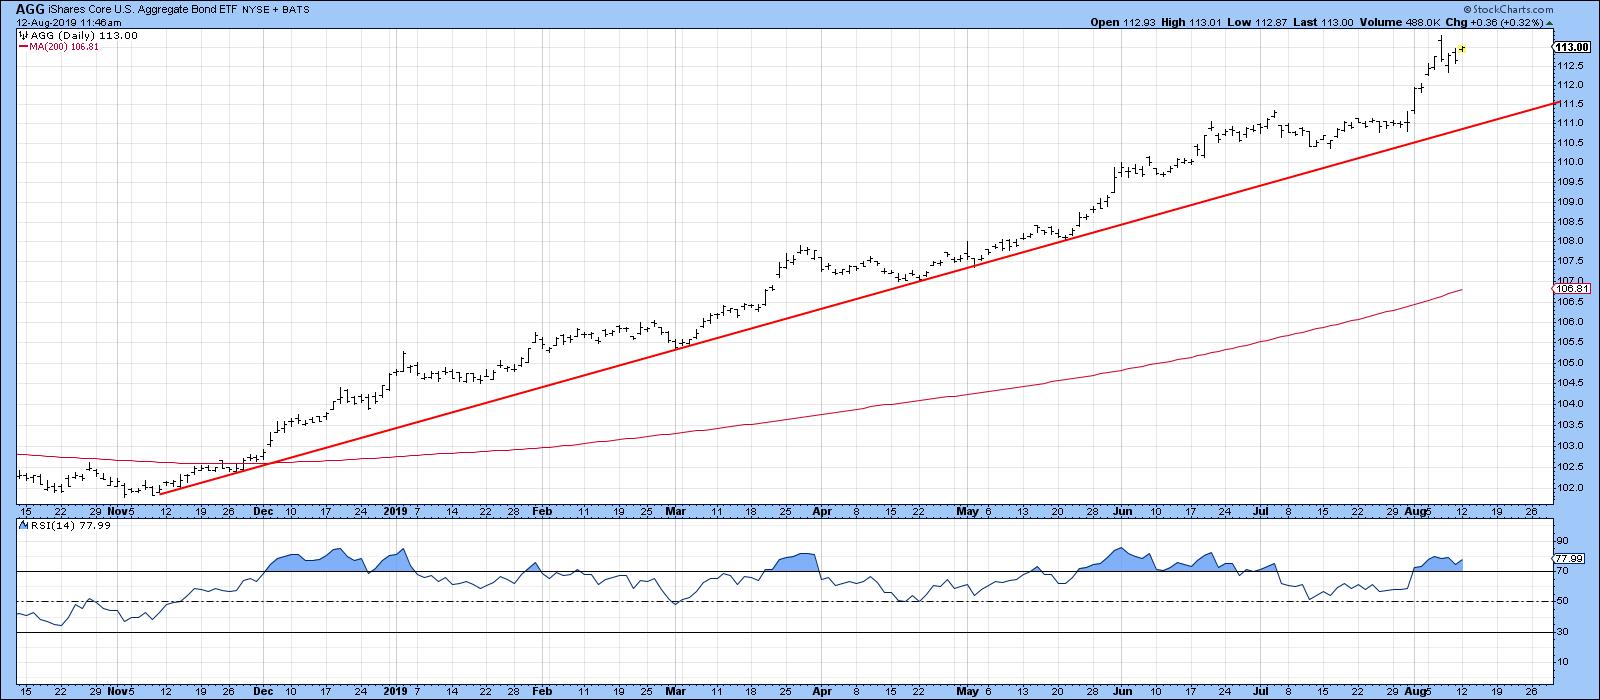Click the 50 label on RSI axis
The width and height of the screenshot is (1600, 700).
[x=1564, y=601]
